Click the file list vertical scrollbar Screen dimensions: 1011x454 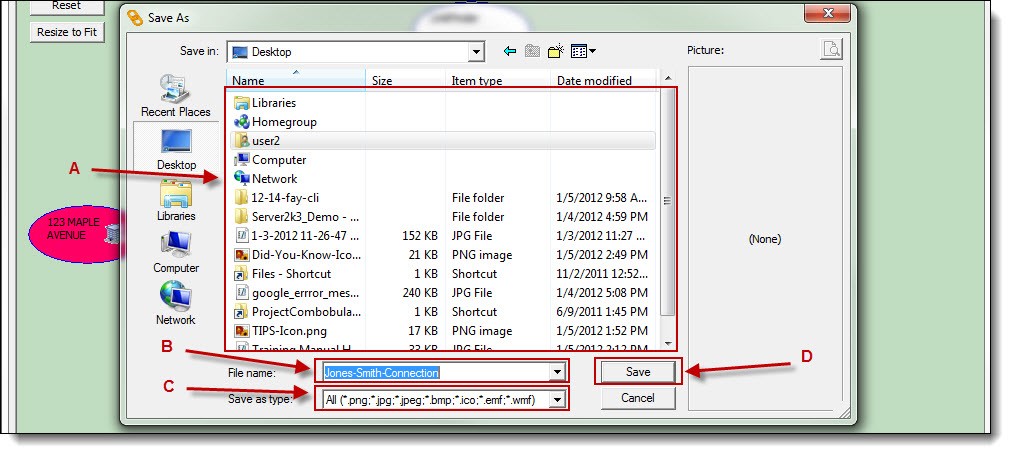click(x=667, y=200)
